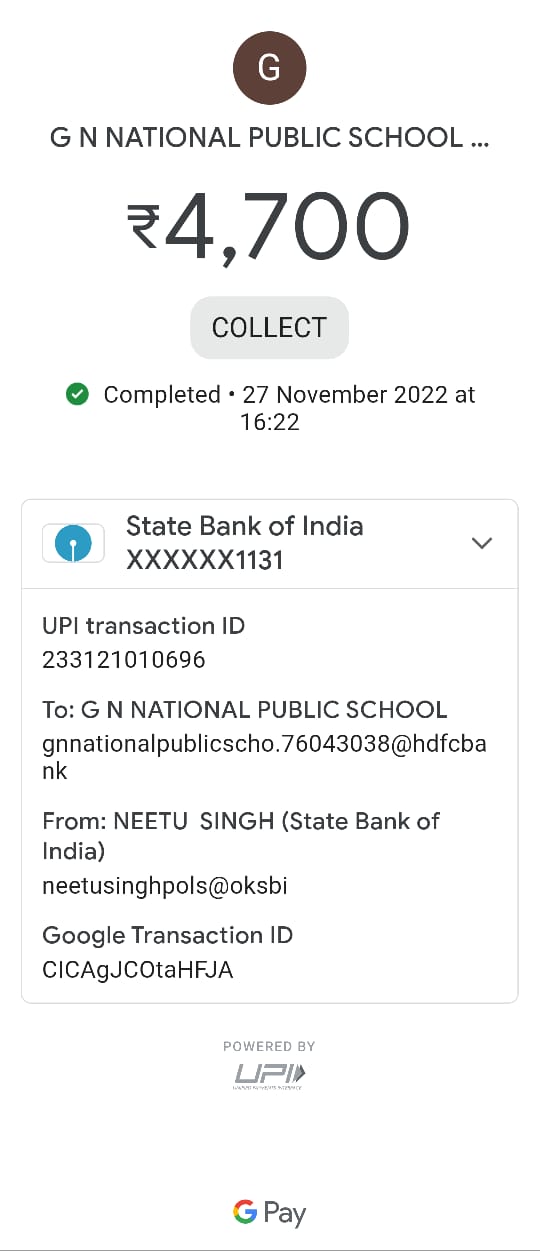This screenshot has width=540, height=1251.
Task: Tap the rupee symbol beside 4,700
Action: tap(143, 228)
